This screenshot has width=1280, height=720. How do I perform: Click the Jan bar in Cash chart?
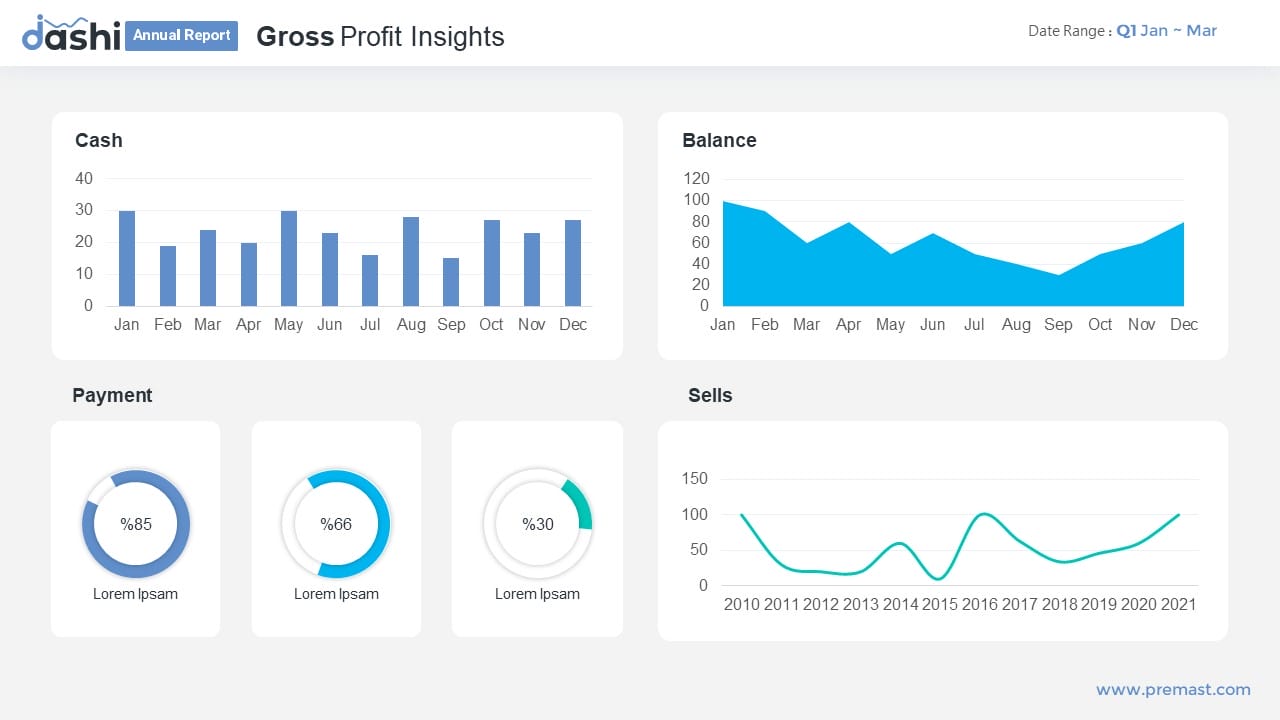pos(127,258)
